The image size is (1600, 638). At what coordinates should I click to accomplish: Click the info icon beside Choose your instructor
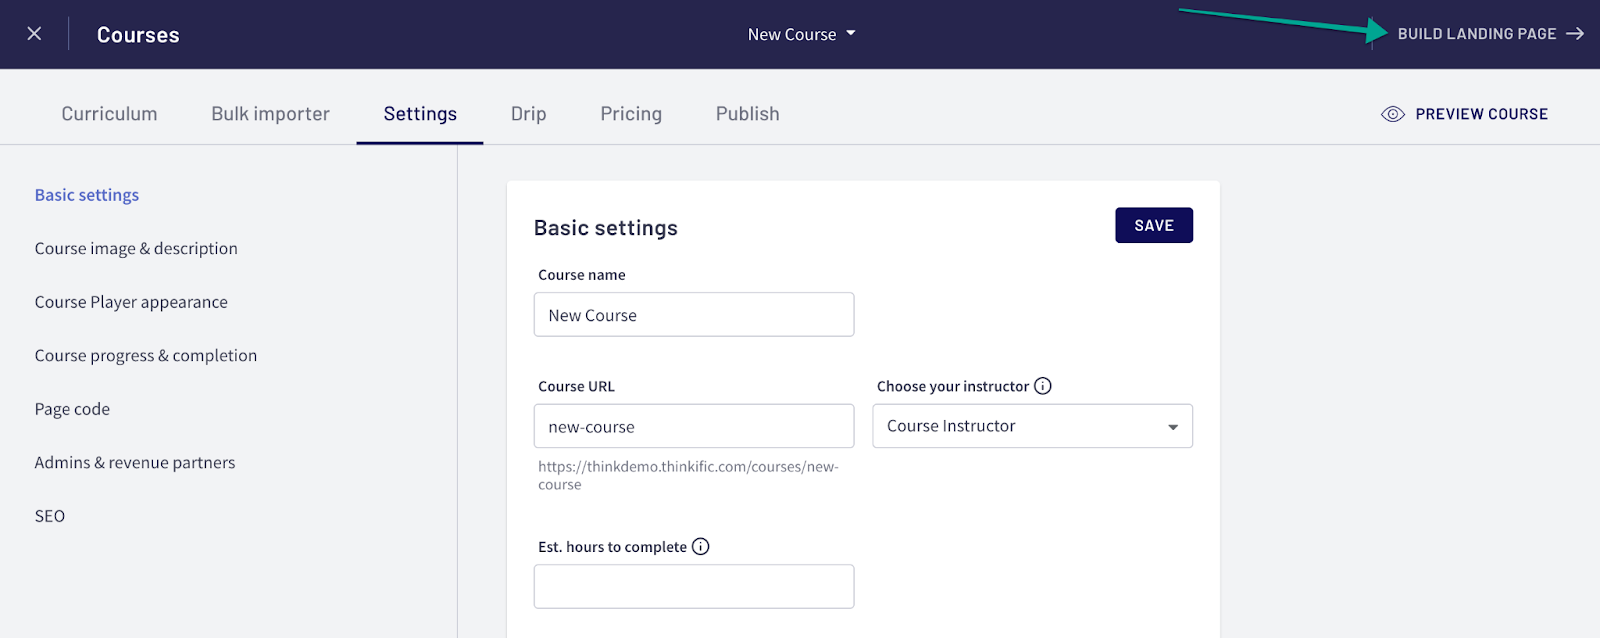pos(1043,386)
